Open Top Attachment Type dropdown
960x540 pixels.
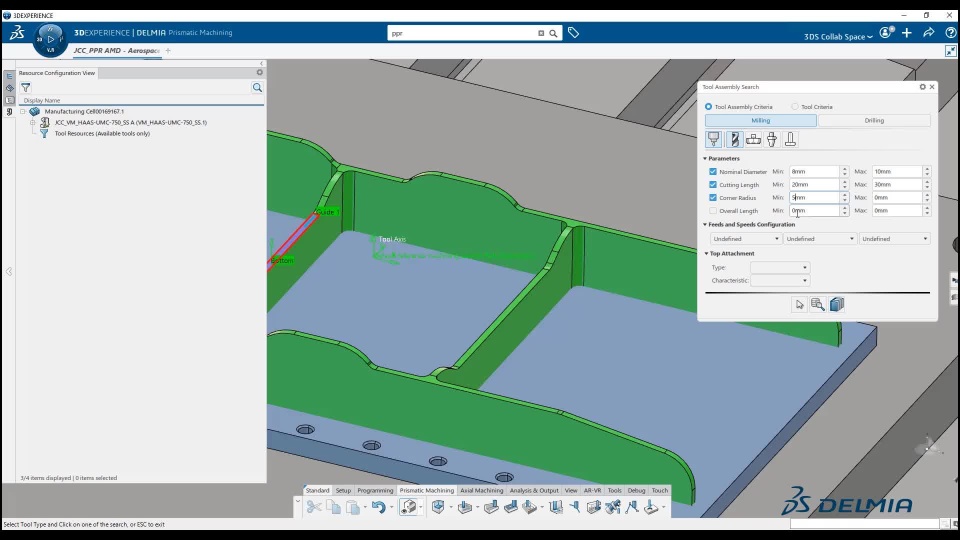point(779,268)
